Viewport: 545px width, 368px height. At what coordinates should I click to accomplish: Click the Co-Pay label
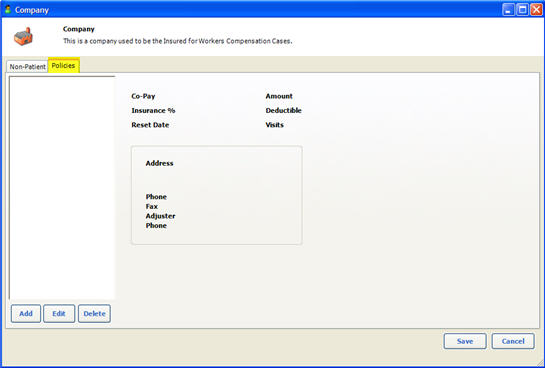[143, 96]
